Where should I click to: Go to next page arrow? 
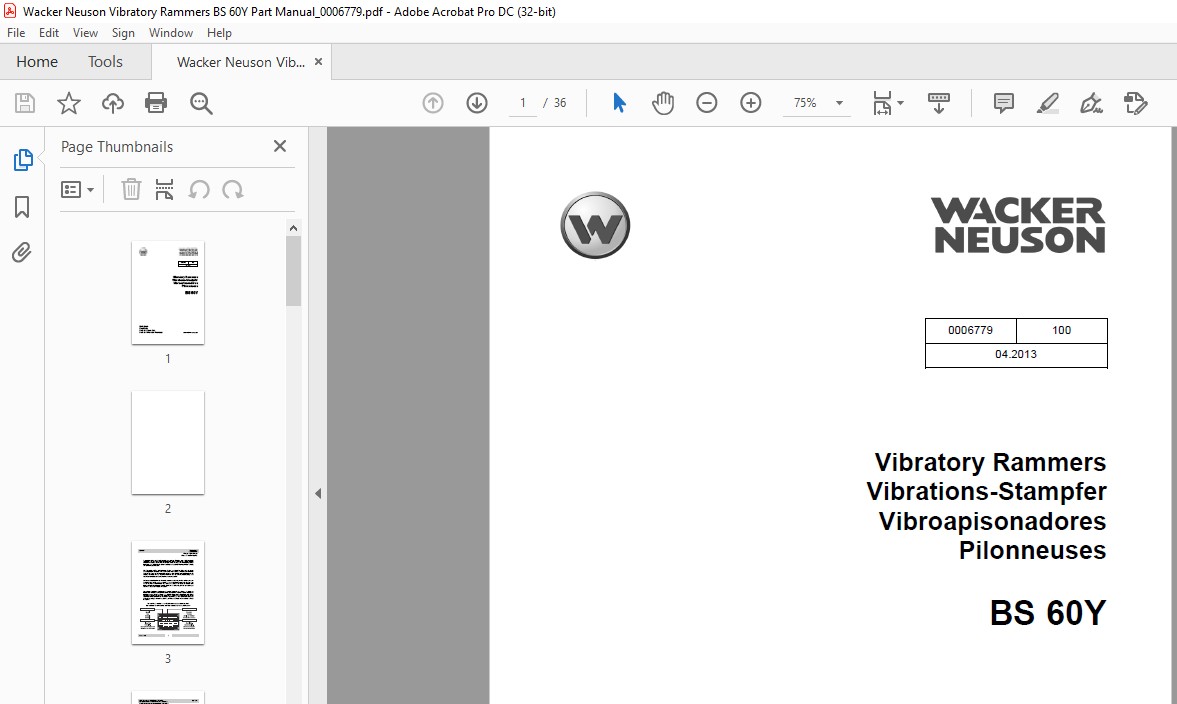[x=477, y=103]
